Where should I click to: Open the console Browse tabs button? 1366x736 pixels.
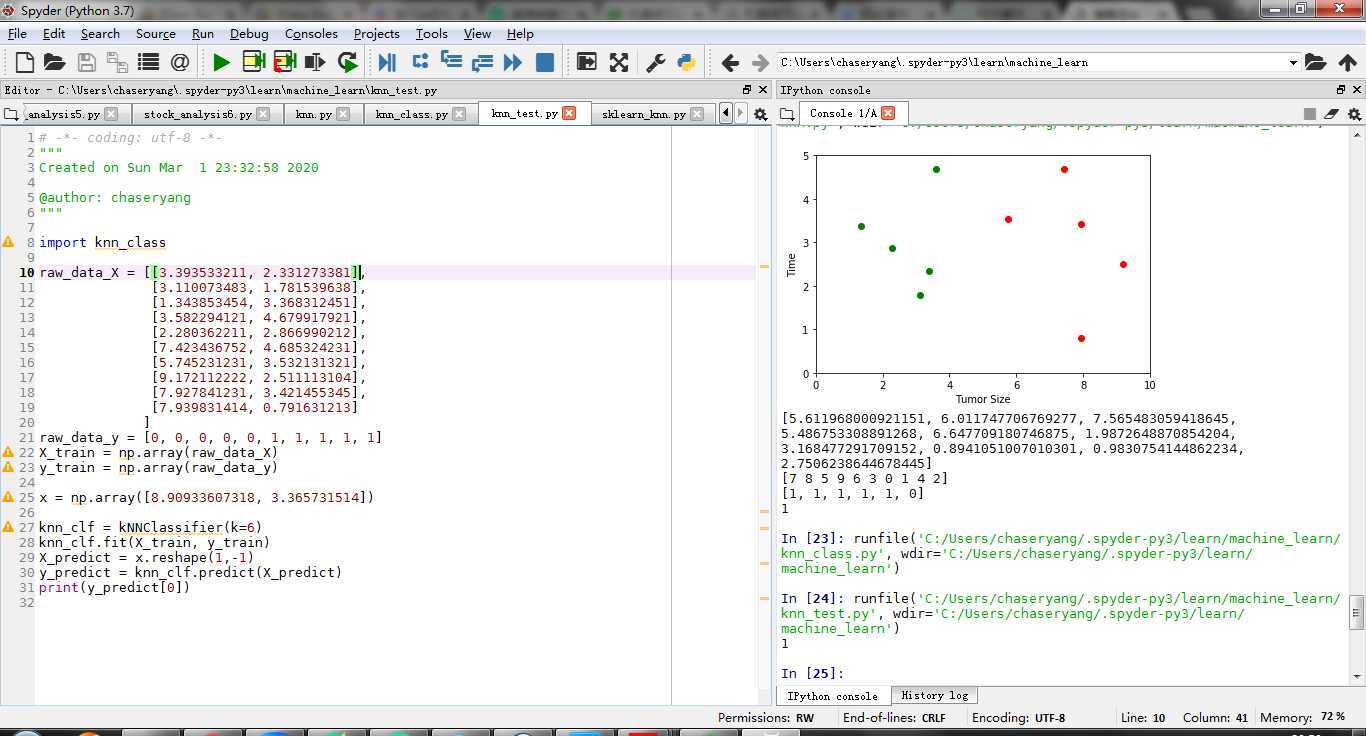click(x=788, y=113)
